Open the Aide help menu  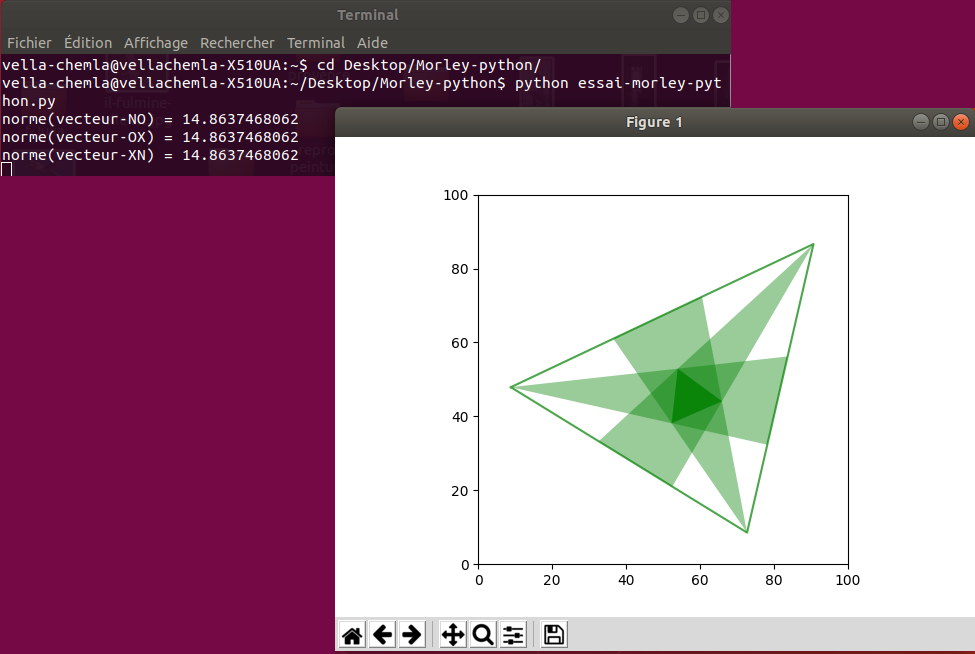coord(372,43)
